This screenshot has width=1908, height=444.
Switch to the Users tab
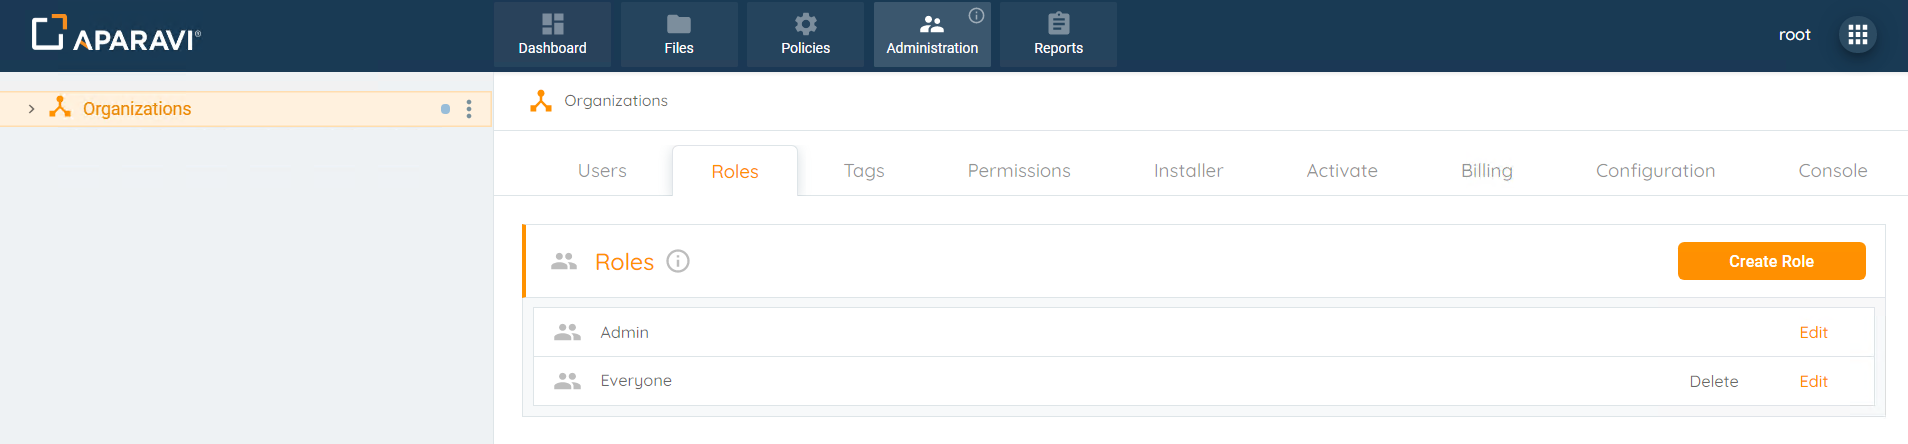602,171
